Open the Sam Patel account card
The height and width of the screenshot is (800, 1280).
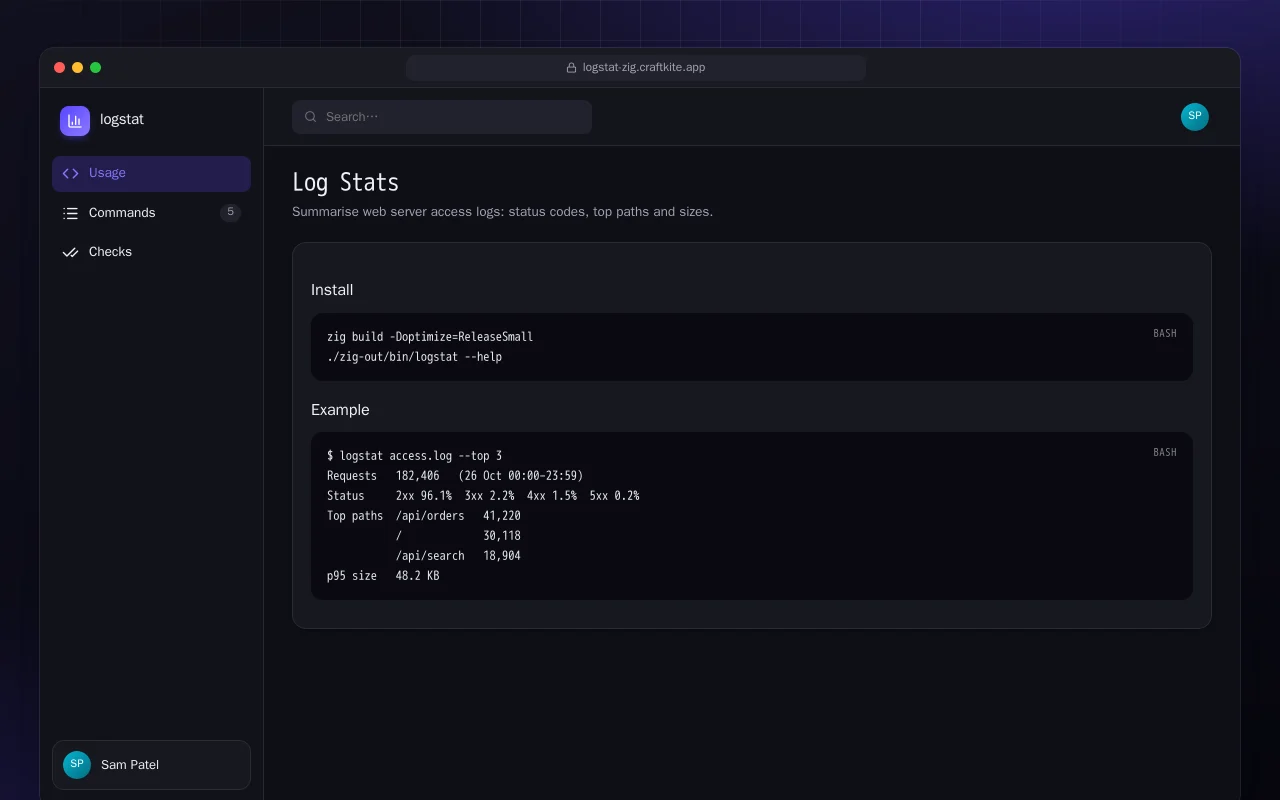coord(151,765)
